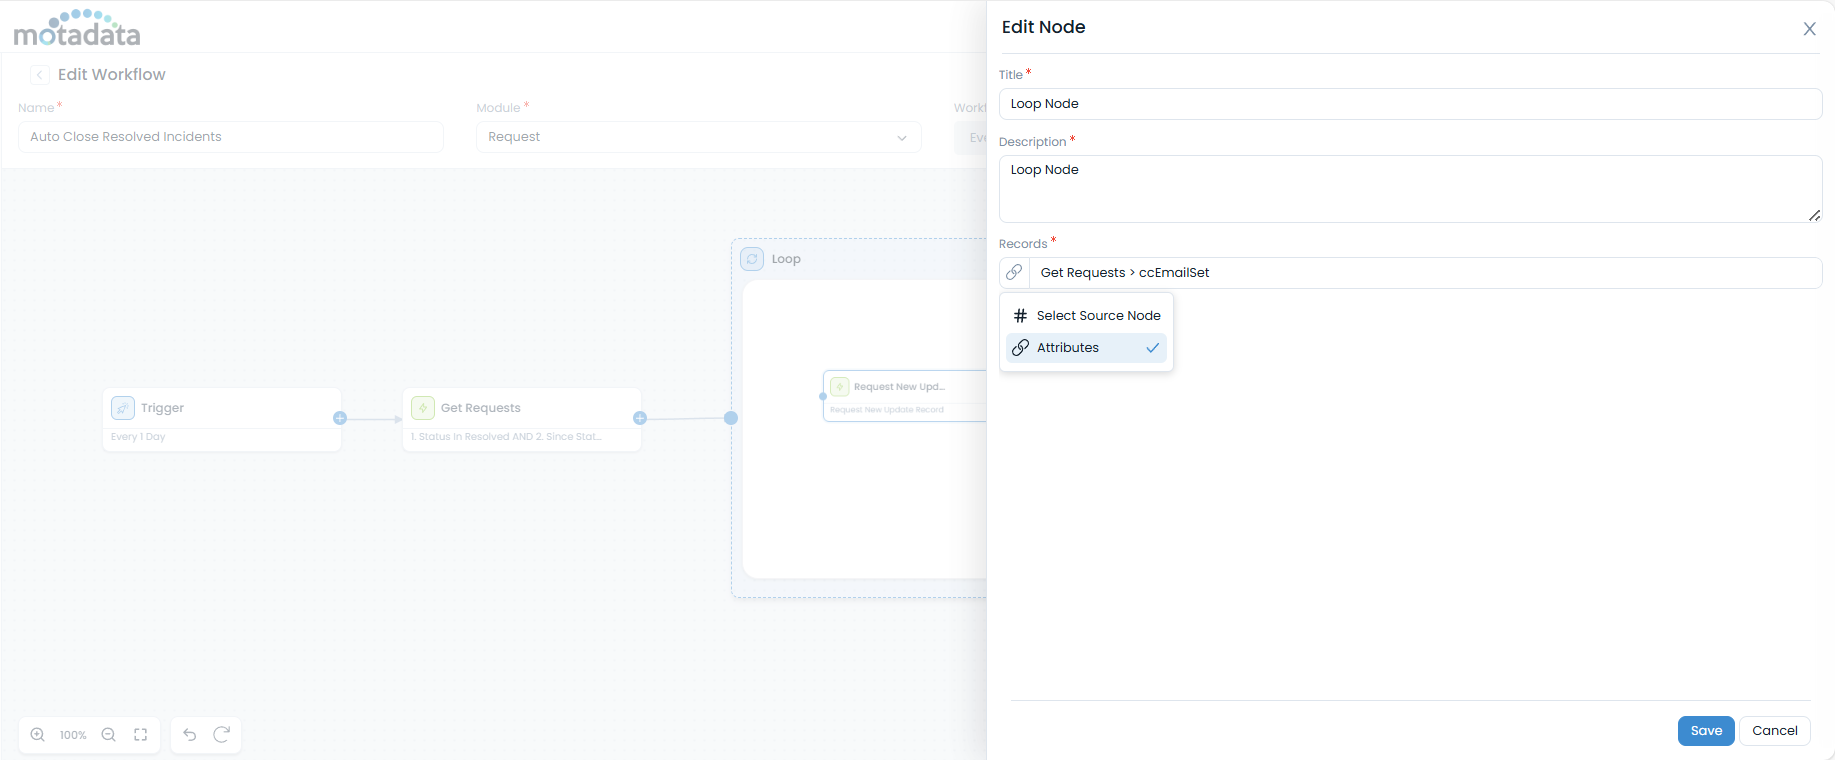Open the Module dropdown showing Request
Screen dimensions: 1835x760
pos(698,137)
